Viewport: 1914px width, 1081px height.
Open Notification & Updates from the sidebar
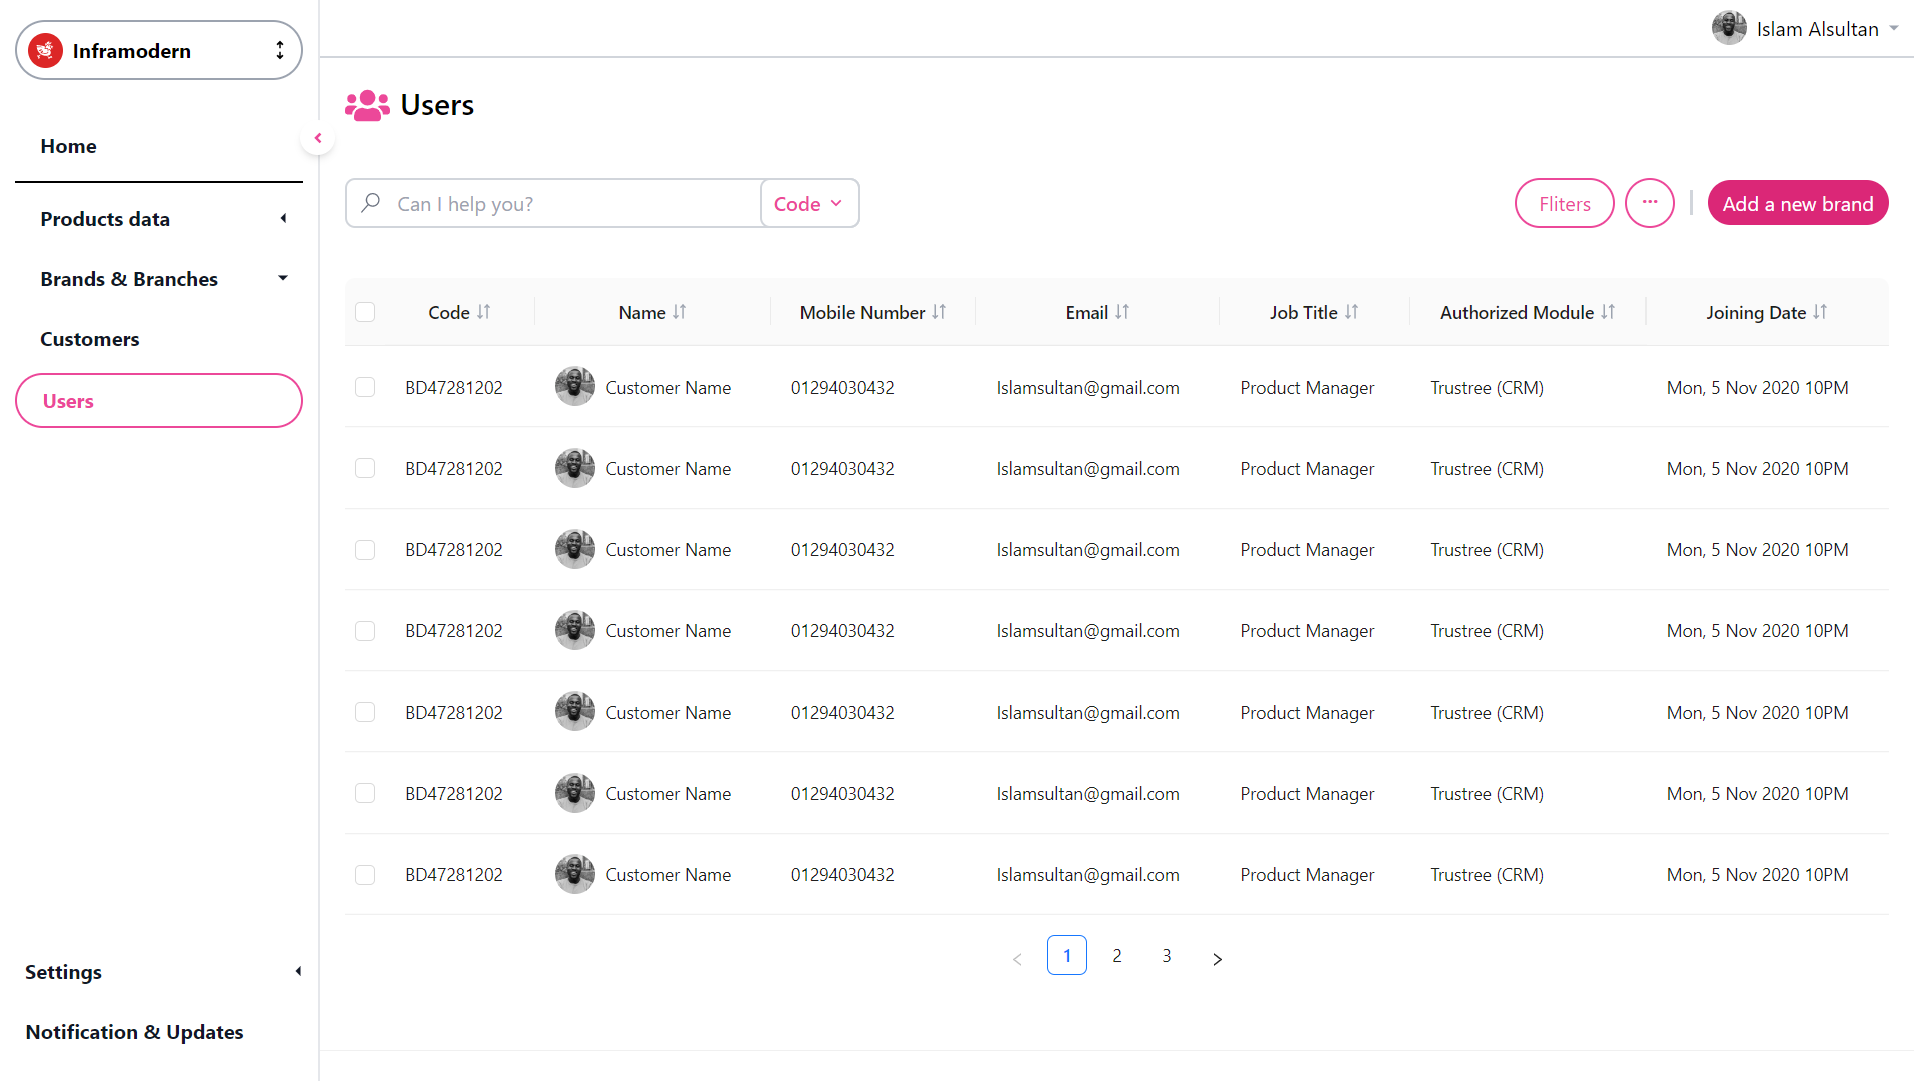[134, 1031]
